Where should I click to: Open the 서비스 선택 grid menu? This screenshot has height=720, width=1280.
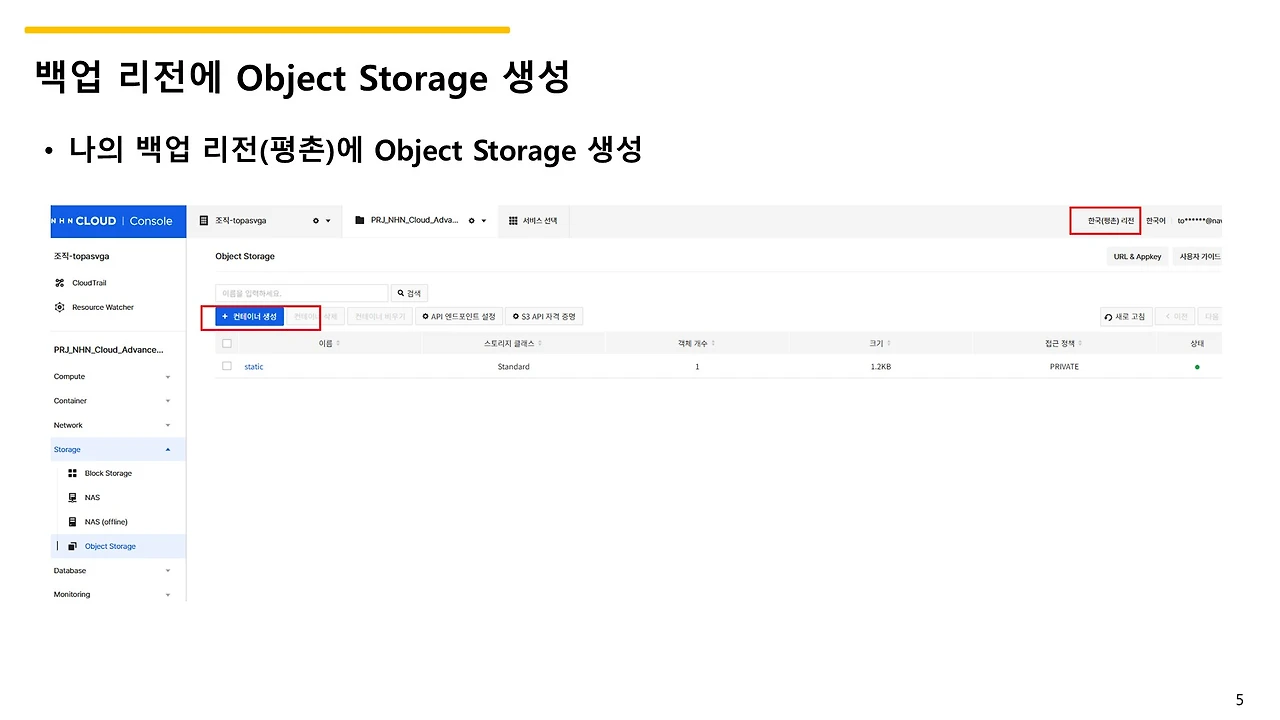pos(533,221)
